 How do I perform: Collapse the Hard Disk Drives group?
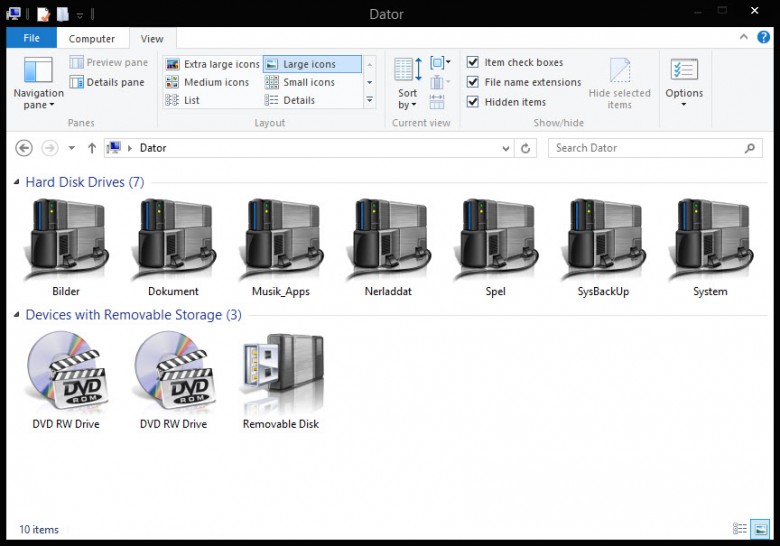(16, 182)
